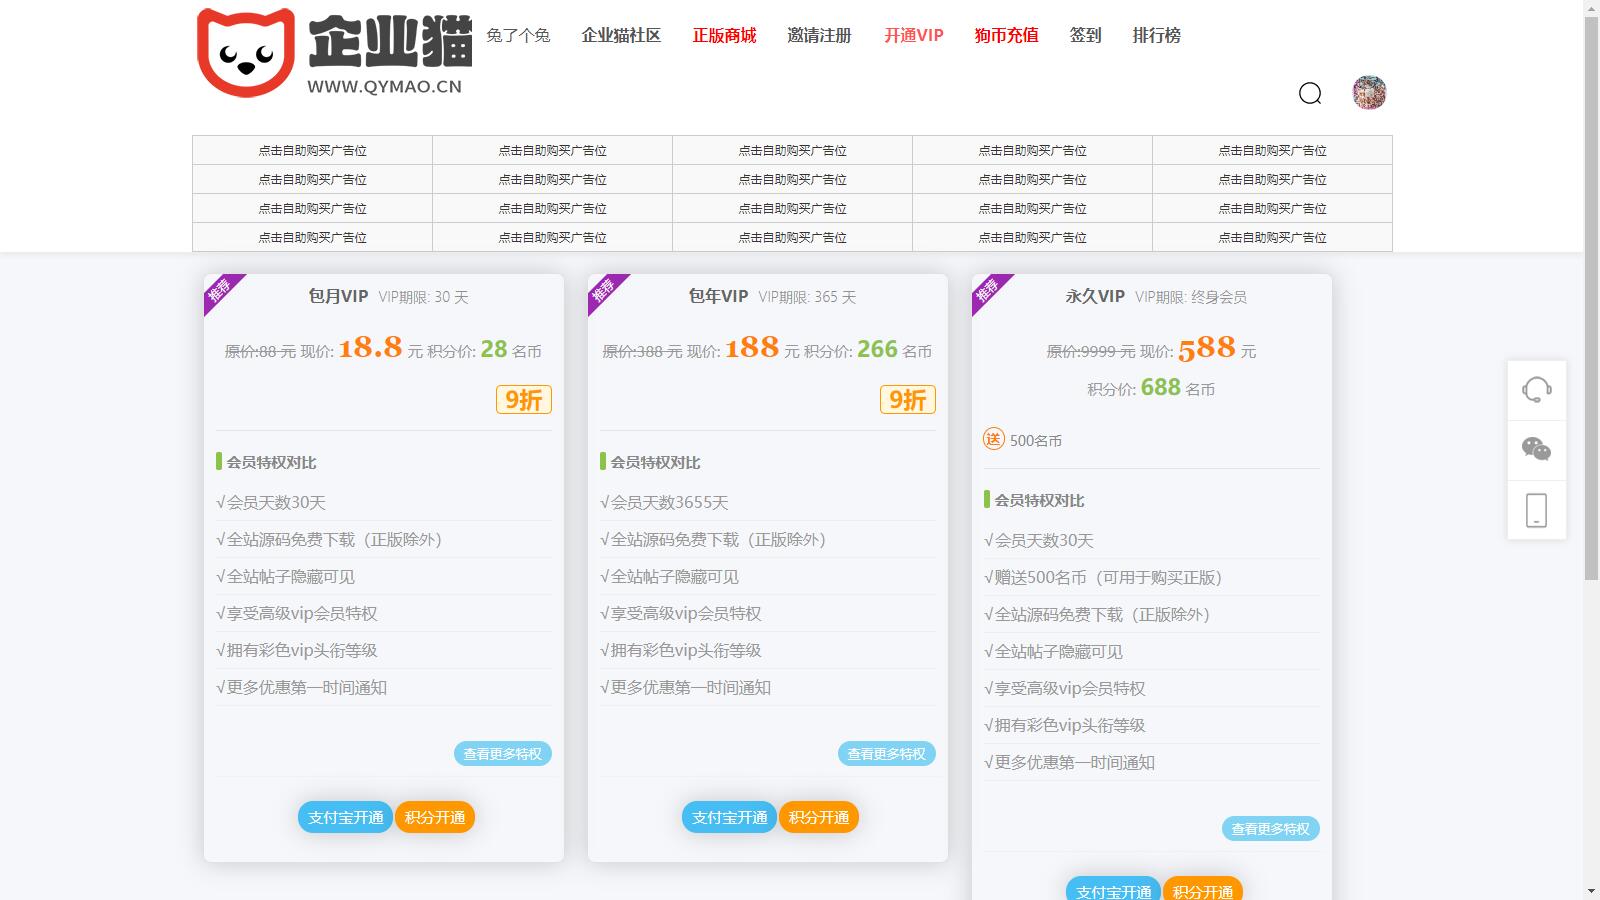
Task: Click a 点击自助购买广告位 ad slot link
Action: pos(312,150)
